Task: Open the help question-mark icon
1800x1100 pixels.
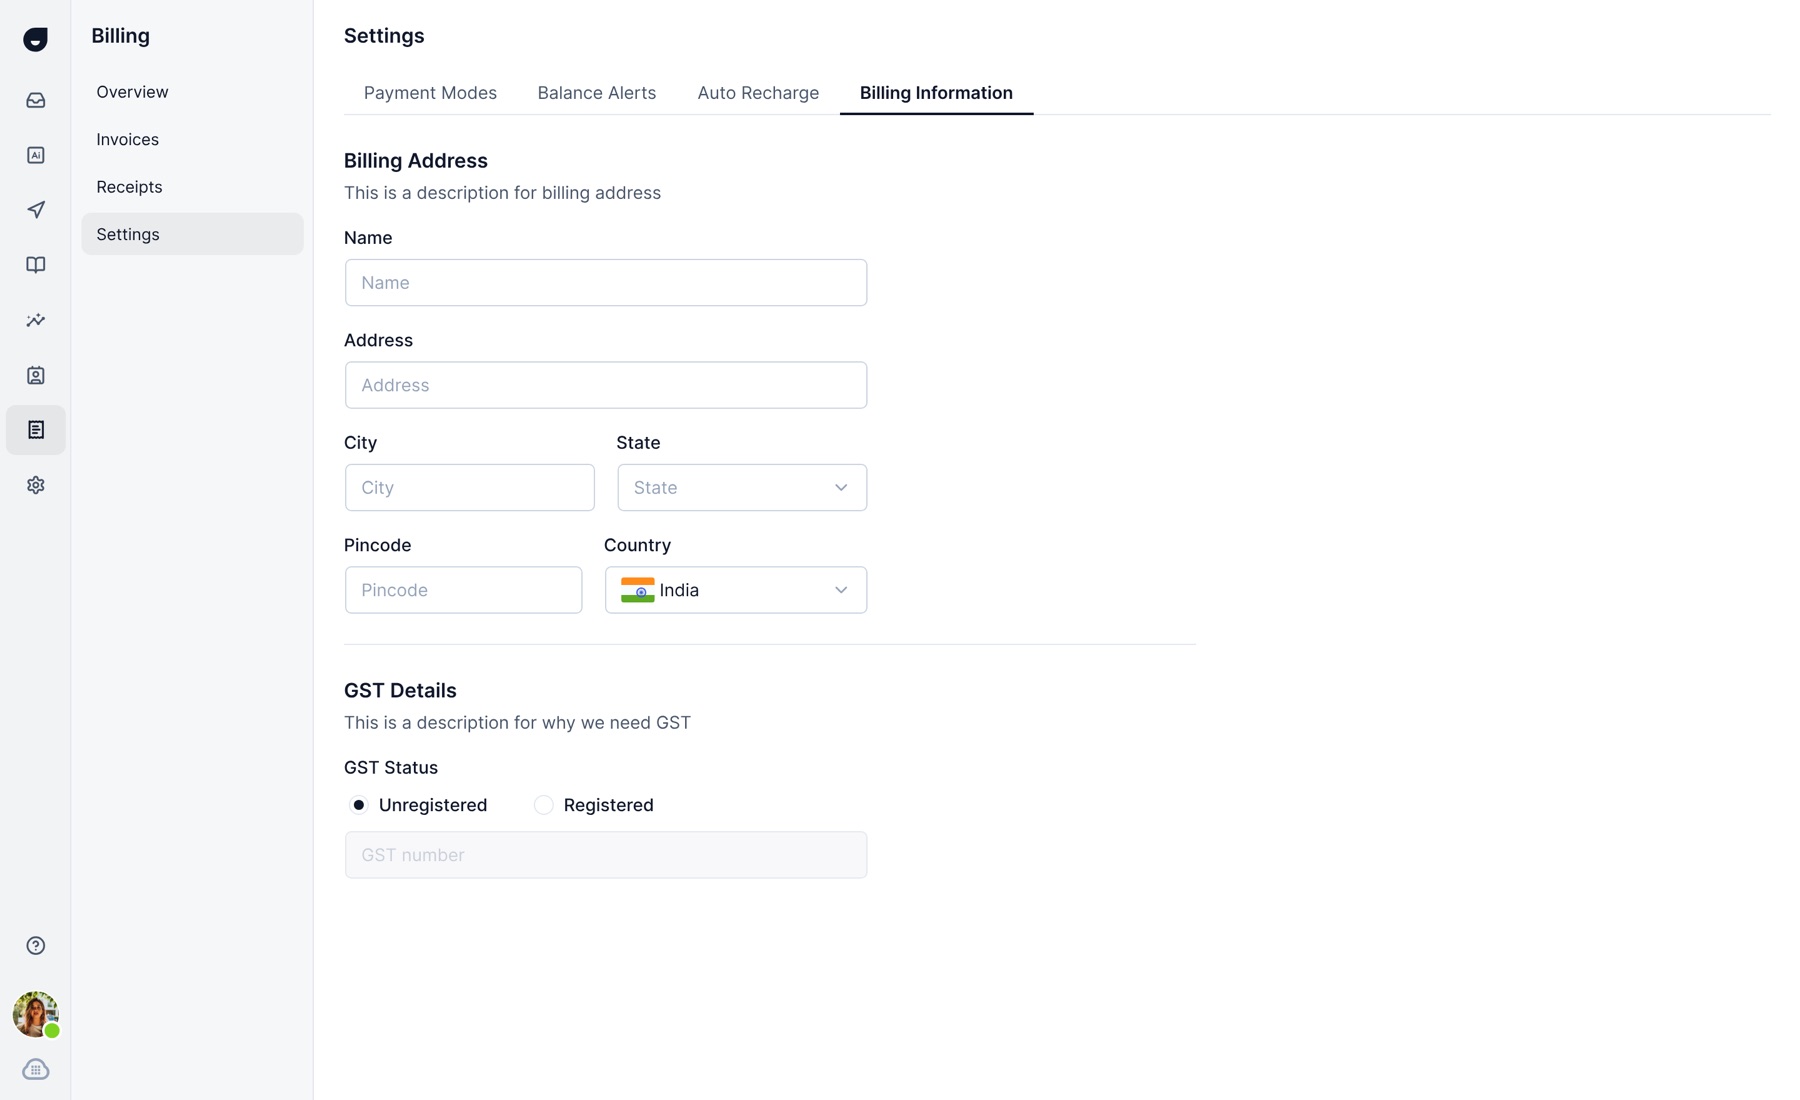Action: point(35,945)
